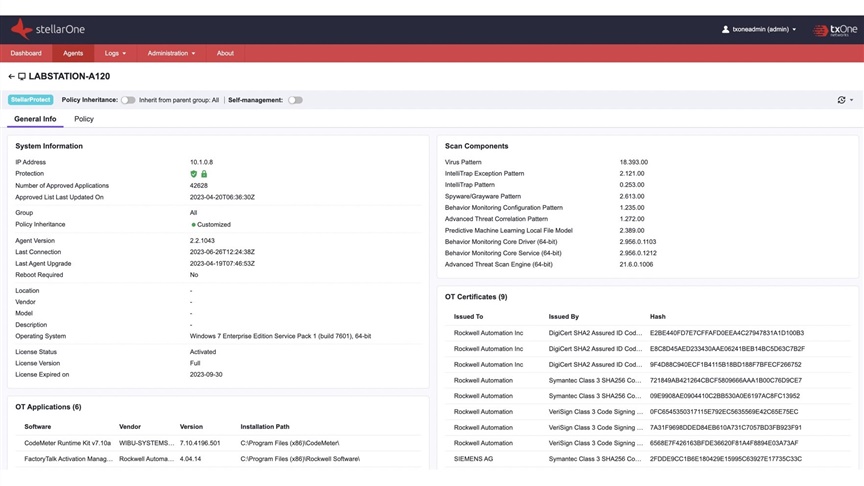This screenshot has width=864, height=486.
Task: Click the Windows 7 Enterprise operating system text
Action: [x=280, y=336]
